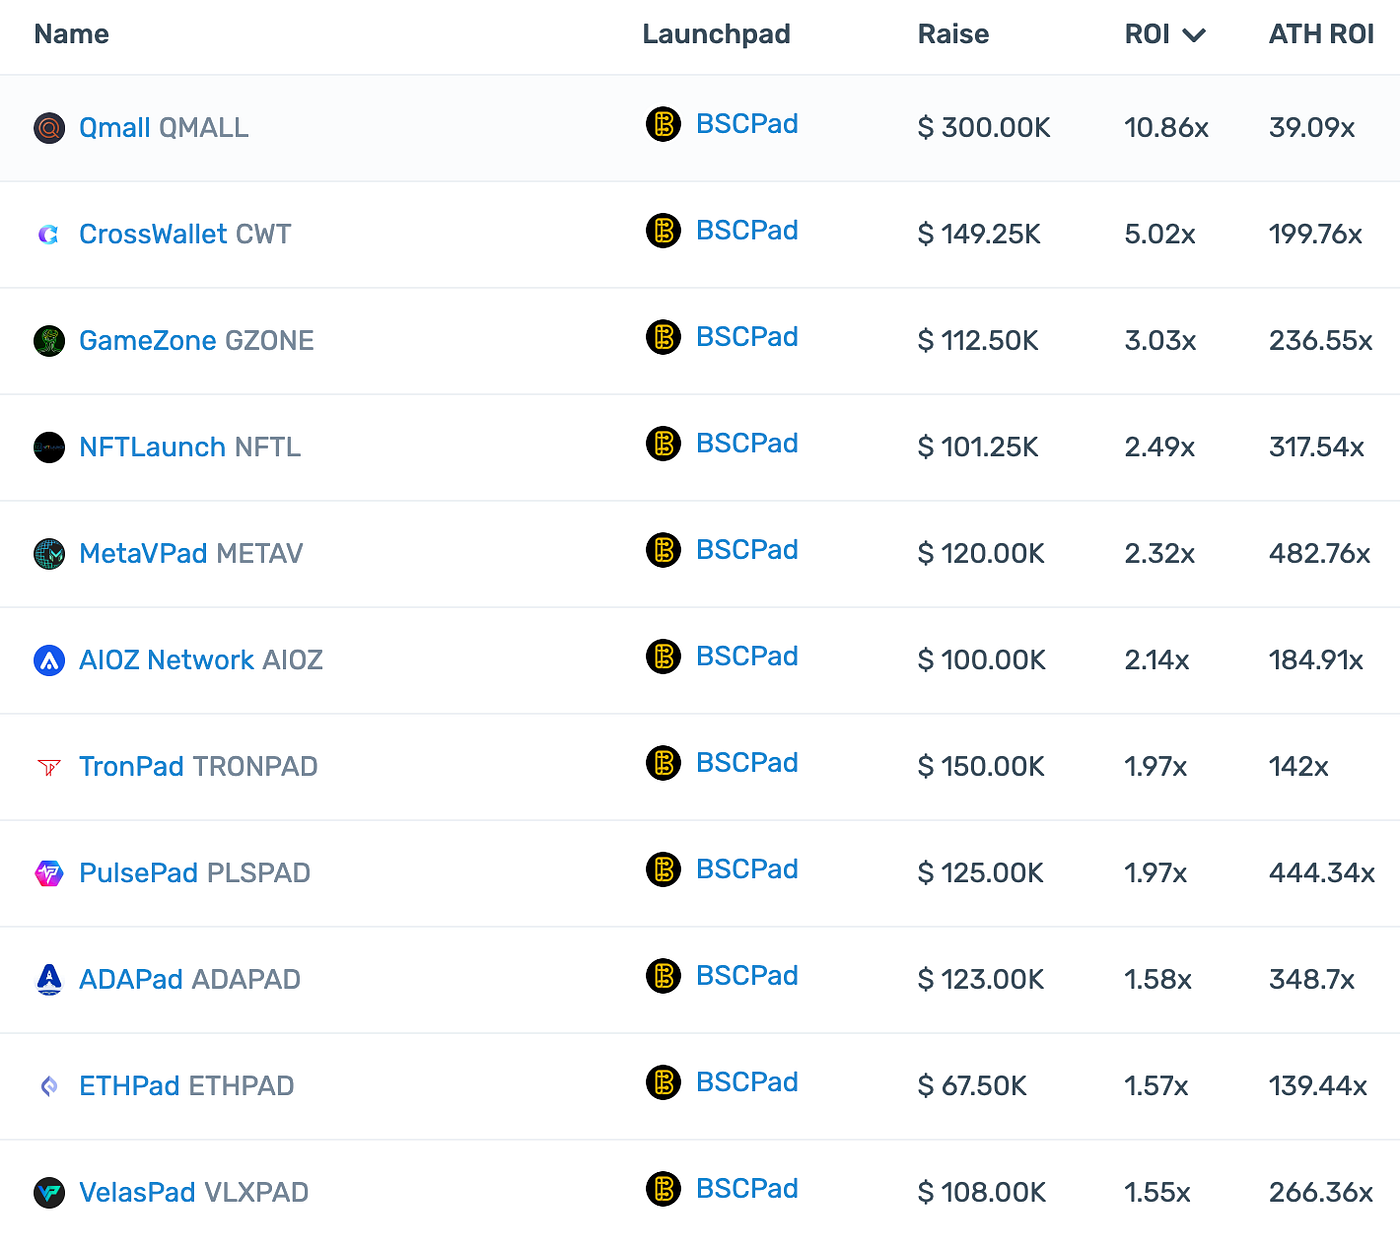Click BSCPad logo icon in TronPad row

[x=663, y=763]
